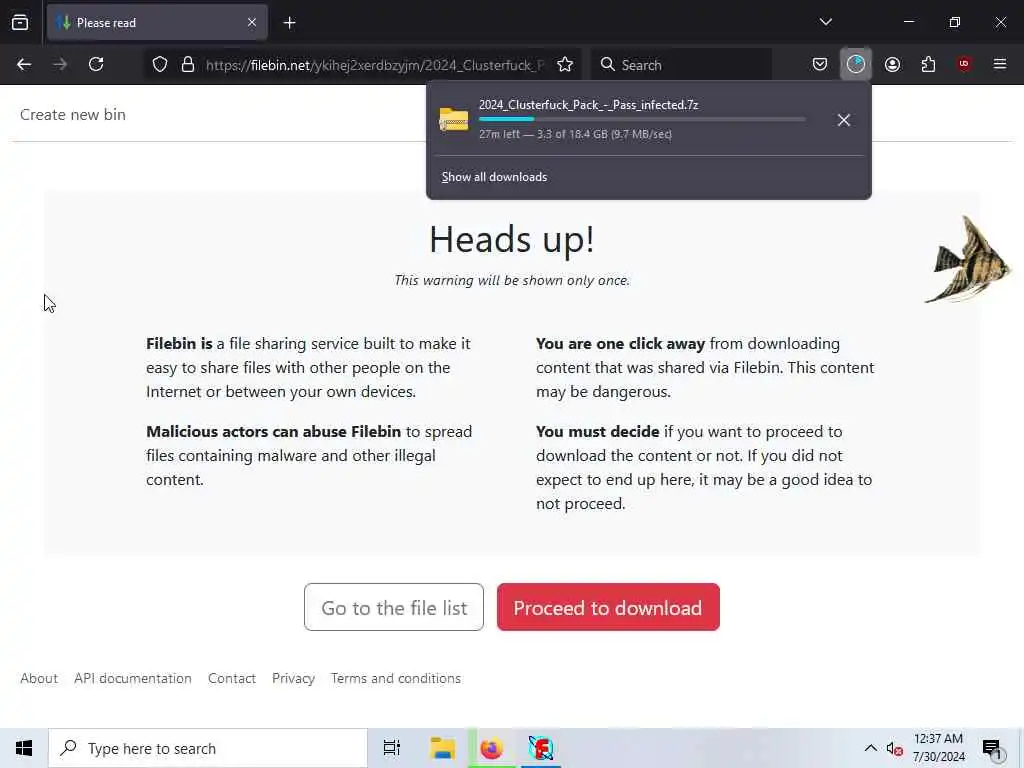Cancel the 7z download in progress
1024x768 pixels.
pos(844,120)
